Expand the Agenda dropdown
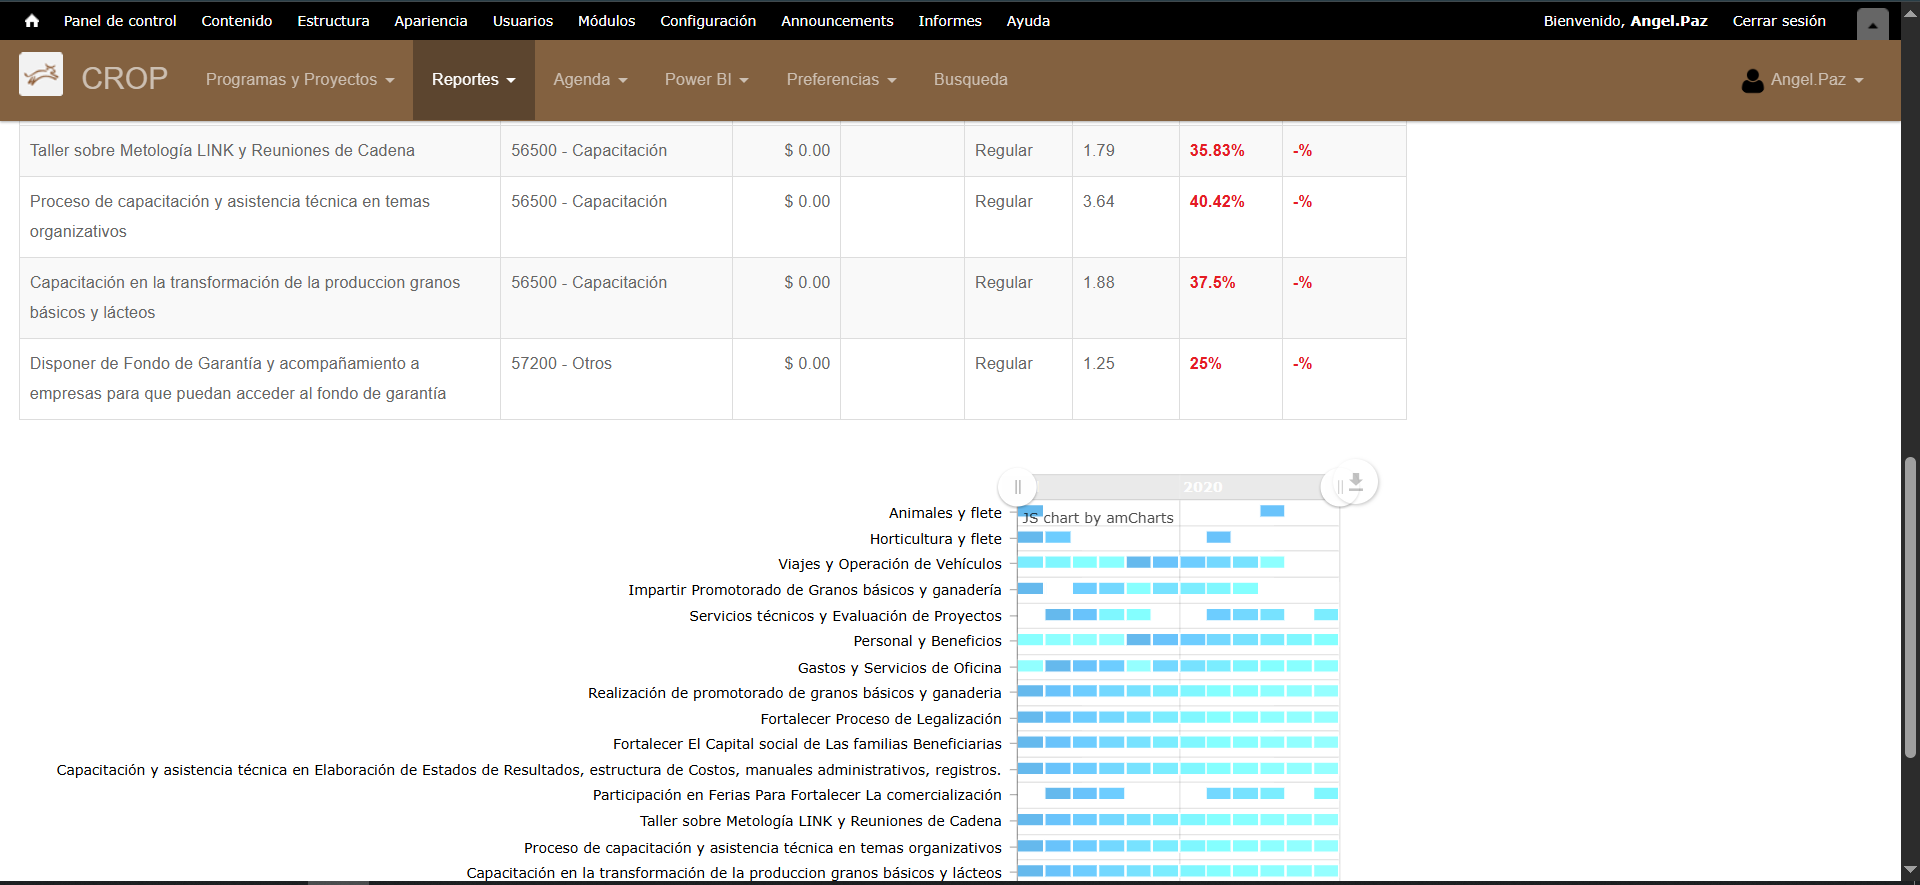 pyautogui.click(x=590, y=80)
